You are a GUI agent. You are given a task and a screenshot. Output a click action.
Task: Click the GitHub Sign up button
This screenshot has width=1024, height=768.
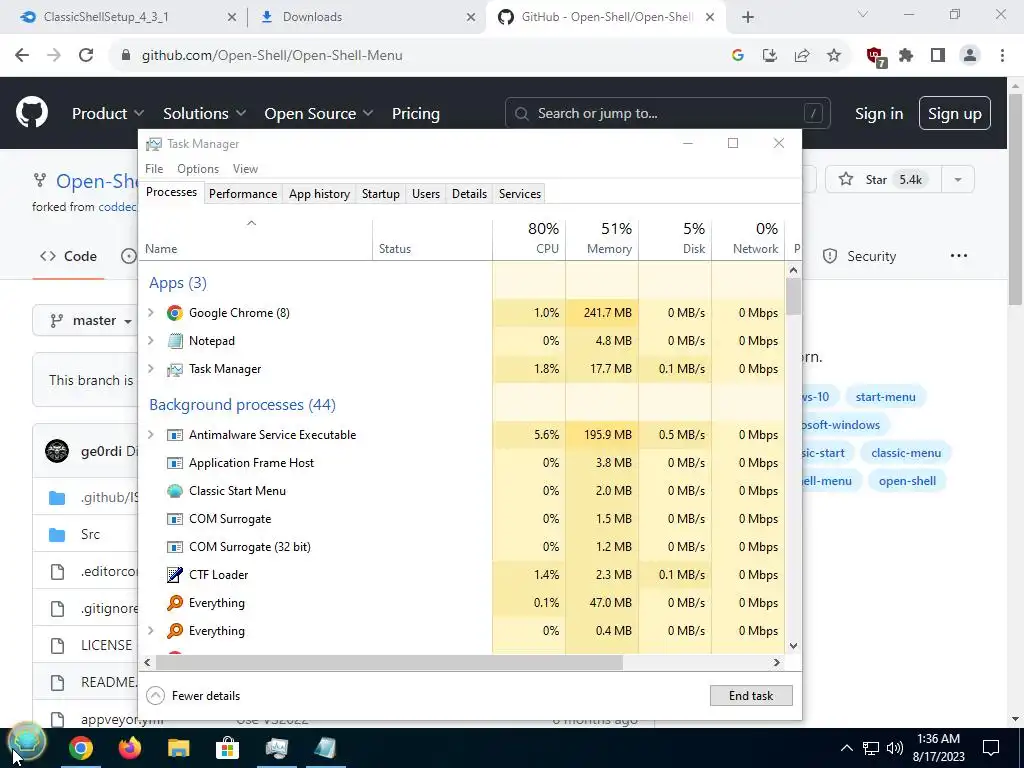pos(955,114)
